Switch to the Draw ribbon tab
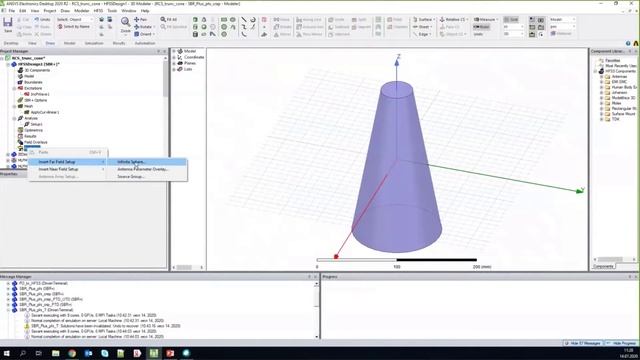This screenshot has width=640, height=360. [50, 43]
